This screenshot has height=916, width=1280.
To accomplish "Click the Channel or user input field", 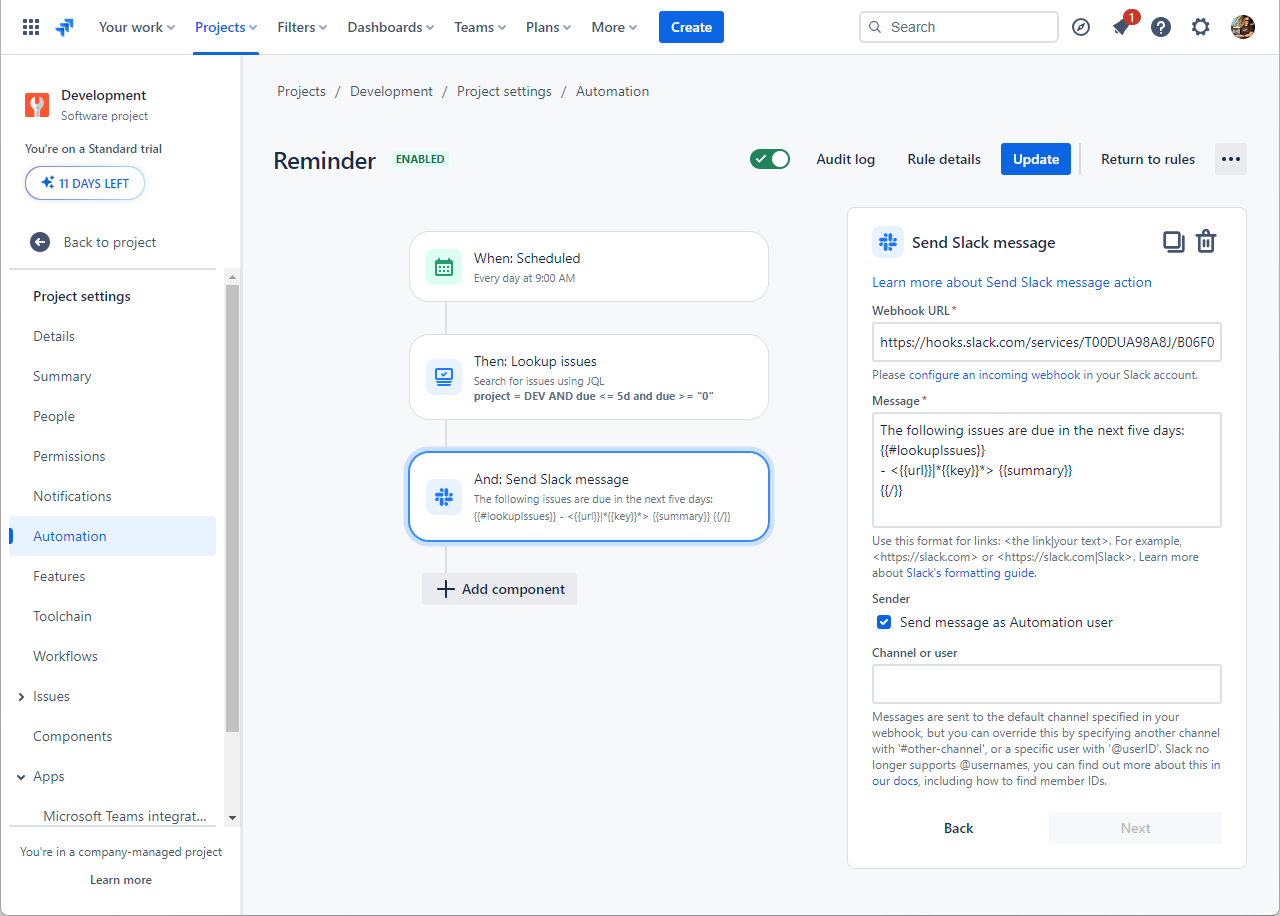I will tap(1046, 683).
